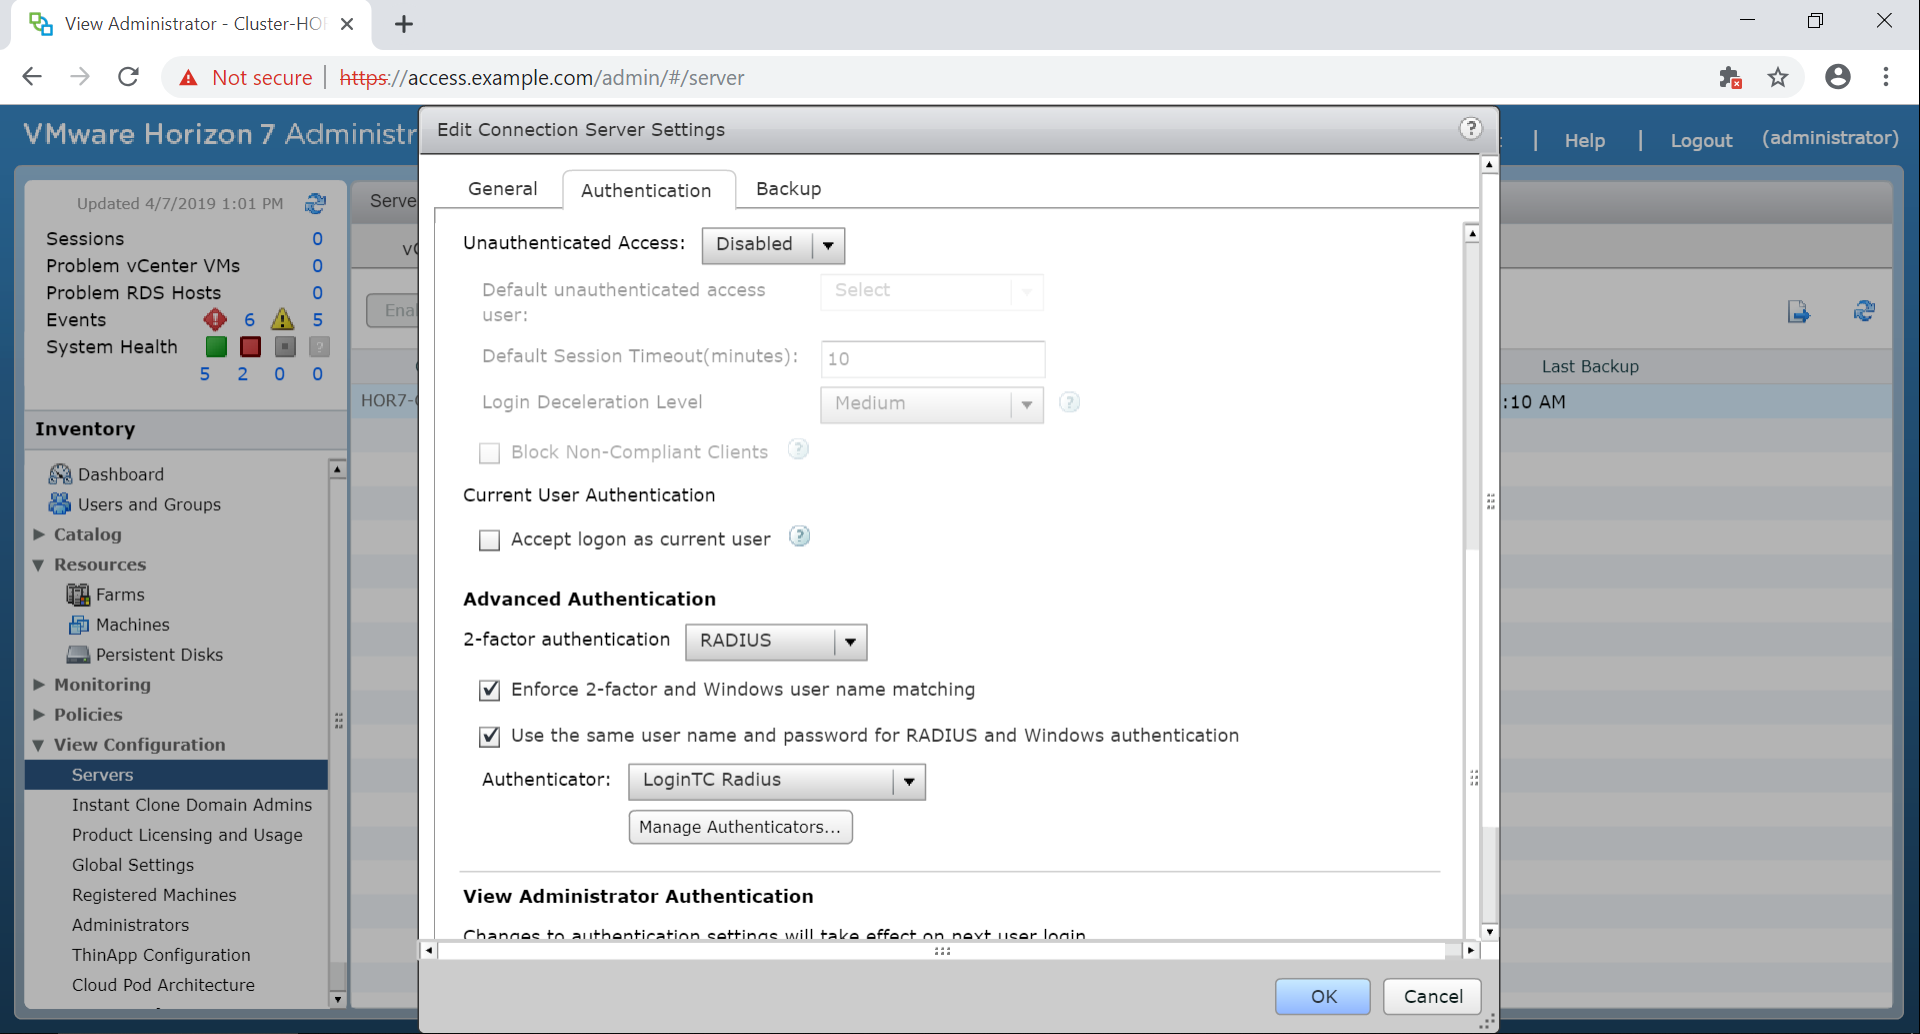The width and height of the screenshot is (1920, 1034).
Task: Open help for Login Deceleration Level
Action: pyautogui.click(x=1069, y=402)
